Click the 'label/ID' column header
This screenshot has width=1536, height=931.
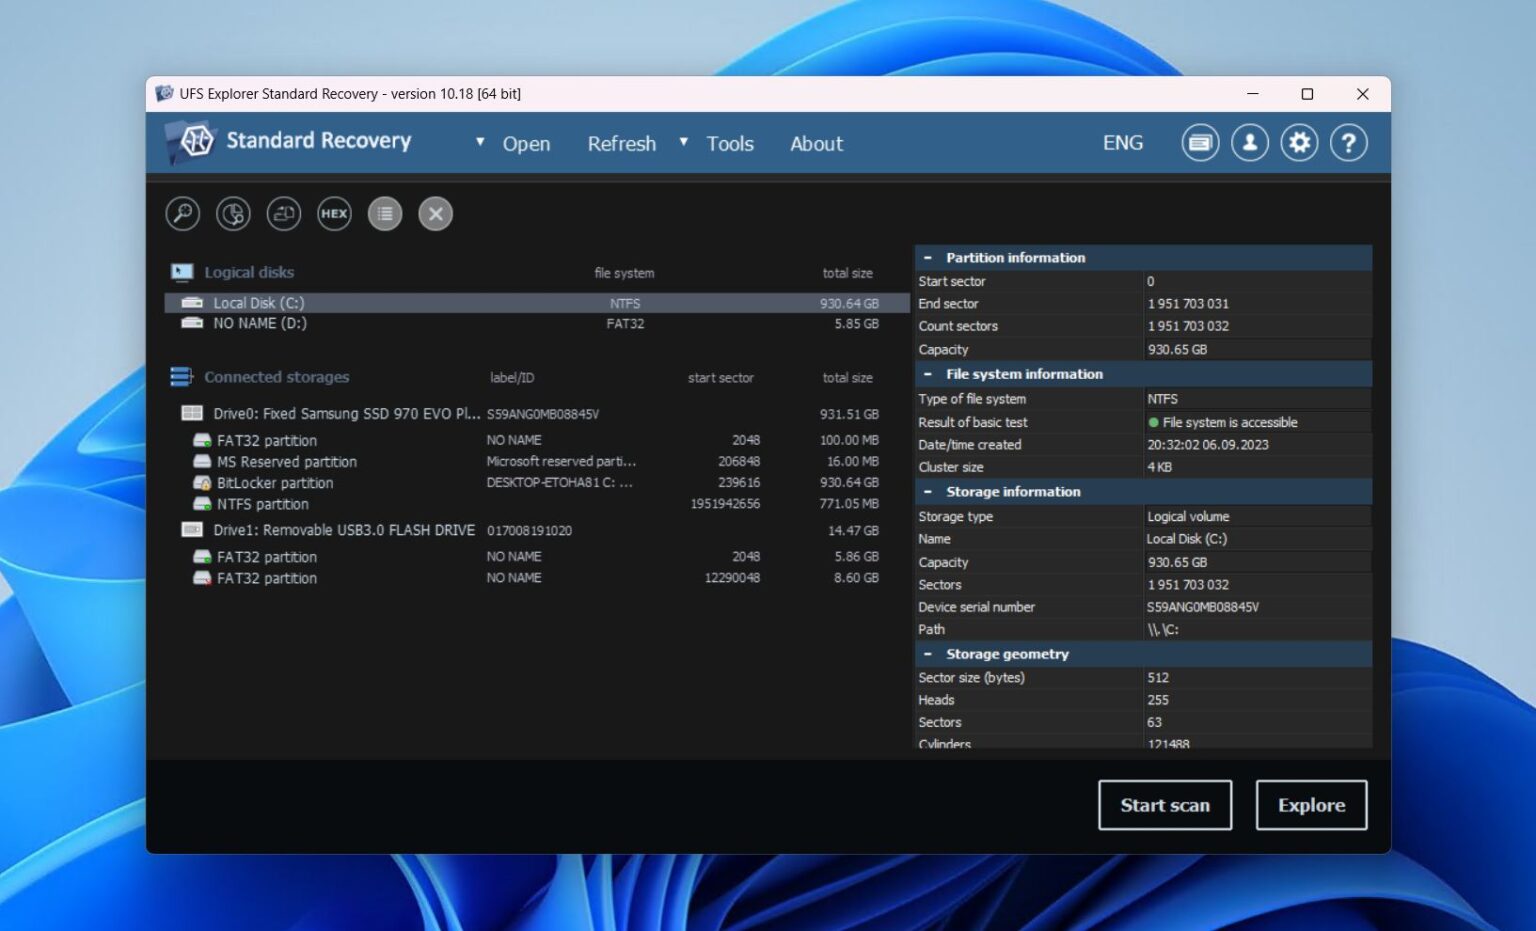coord(512,377)
